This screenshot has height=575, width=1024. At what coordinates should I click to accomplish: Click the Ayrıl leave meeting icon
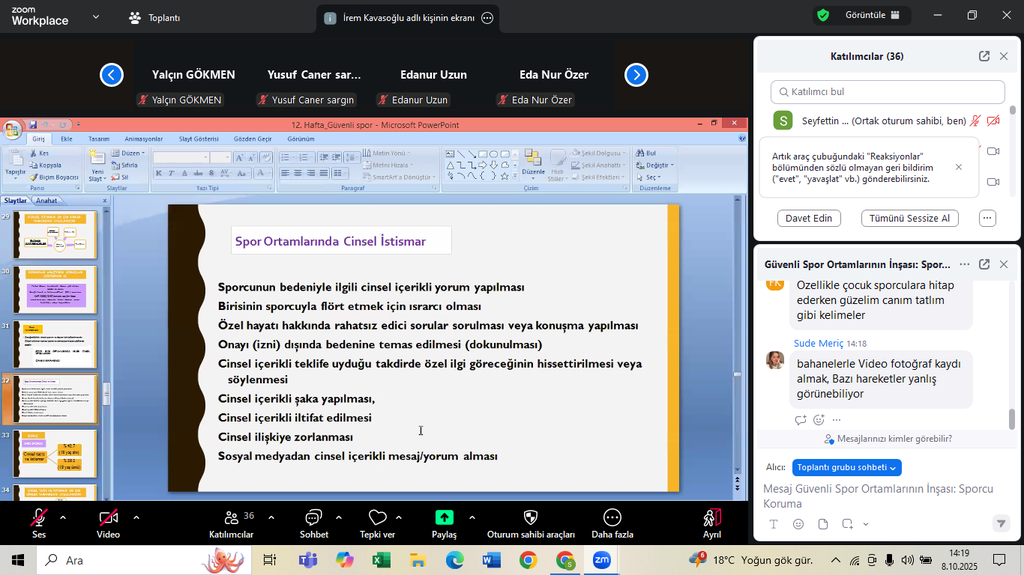coord(712,517)
